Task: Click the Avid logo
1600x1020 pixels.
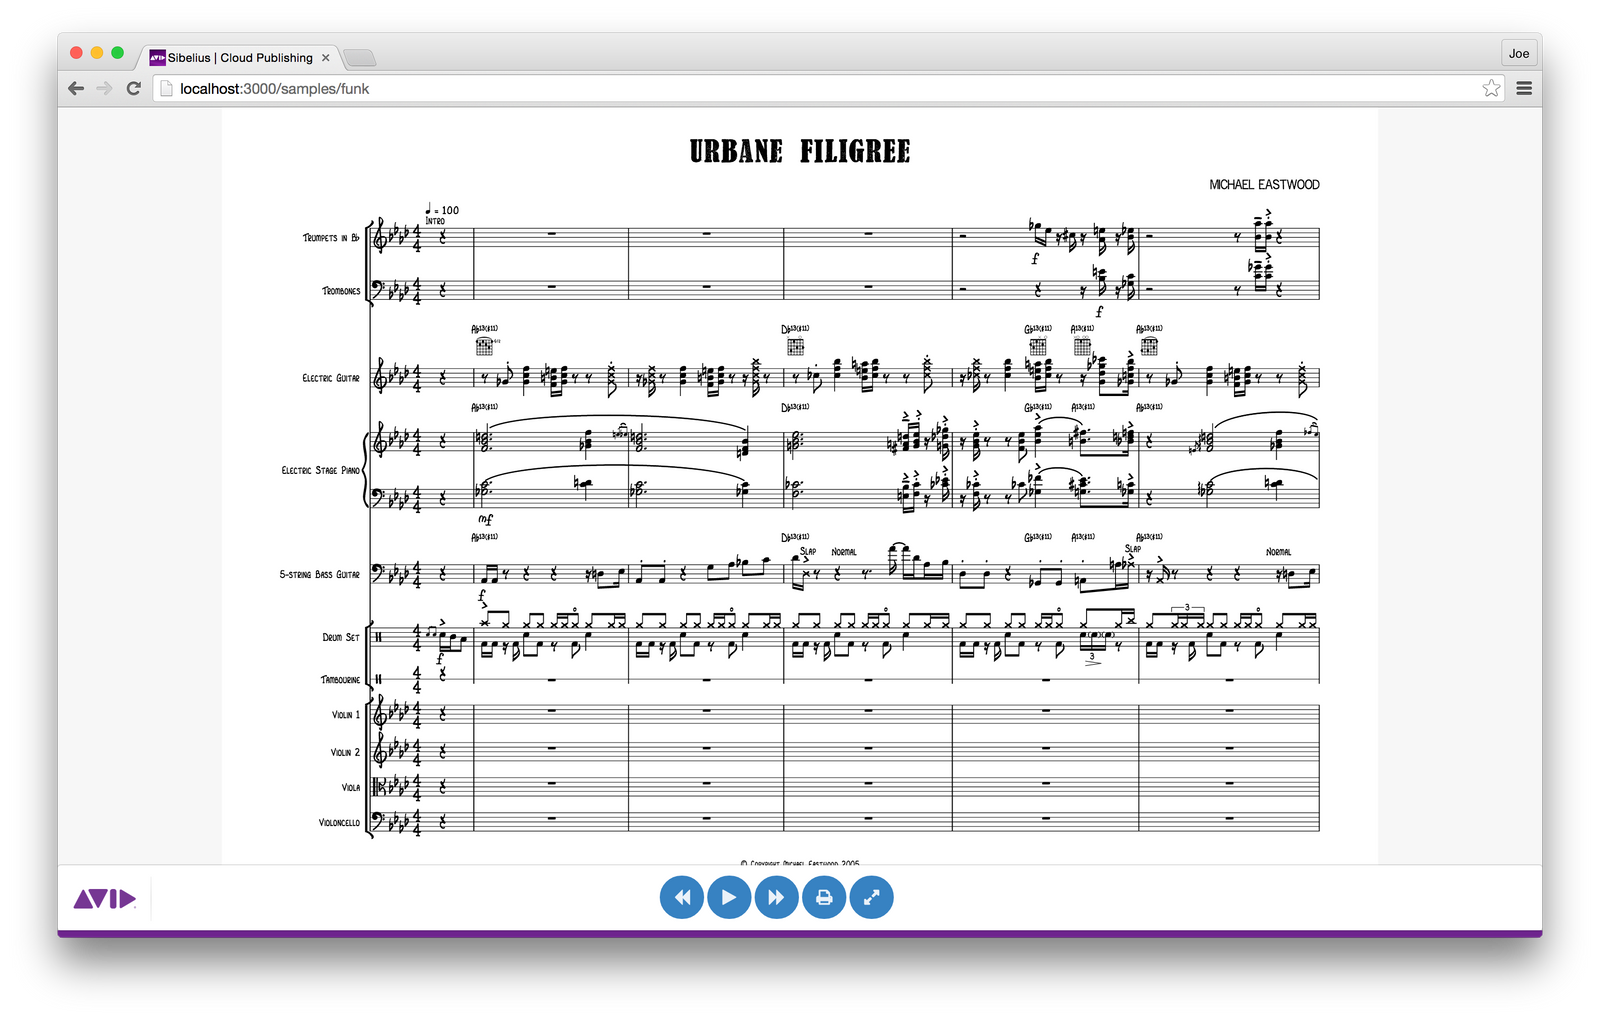Action: (104, 899)
